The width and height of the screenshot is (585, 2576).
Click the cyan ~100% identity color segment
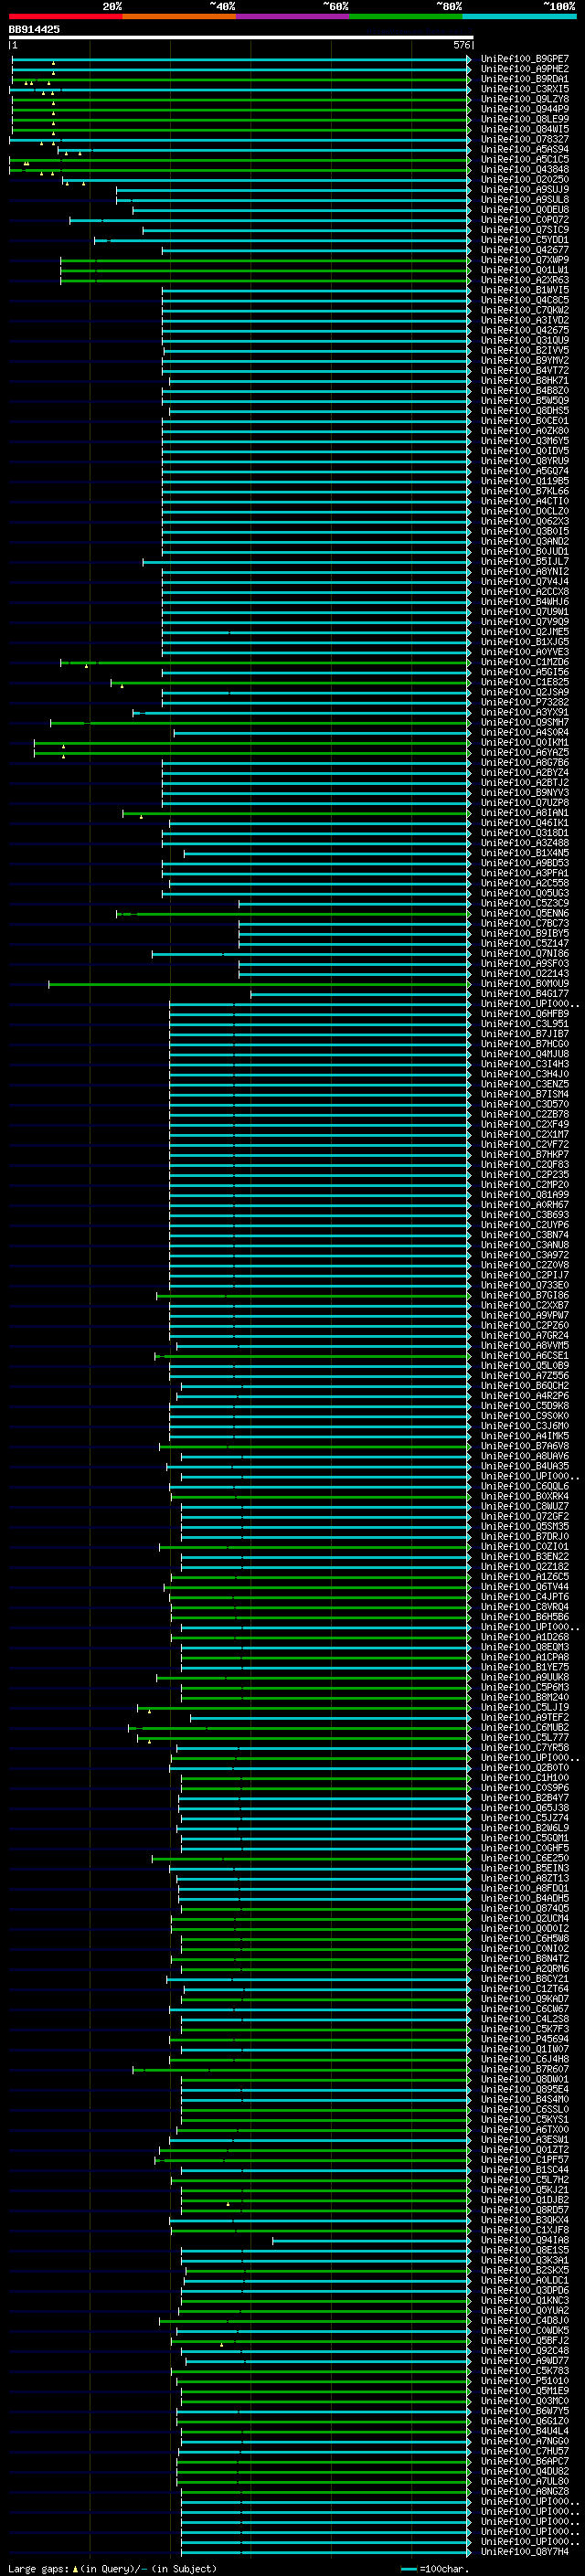519,16
